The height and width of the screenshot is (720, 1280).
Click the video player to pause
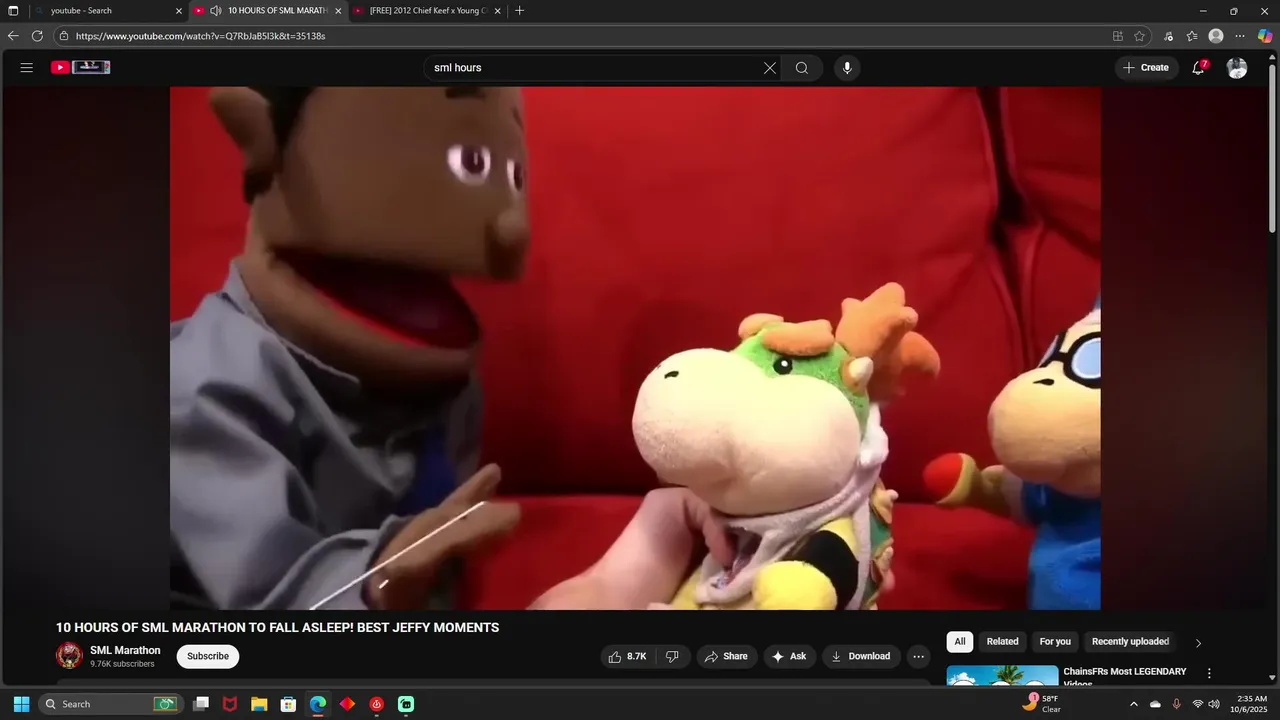click(635, 348)
